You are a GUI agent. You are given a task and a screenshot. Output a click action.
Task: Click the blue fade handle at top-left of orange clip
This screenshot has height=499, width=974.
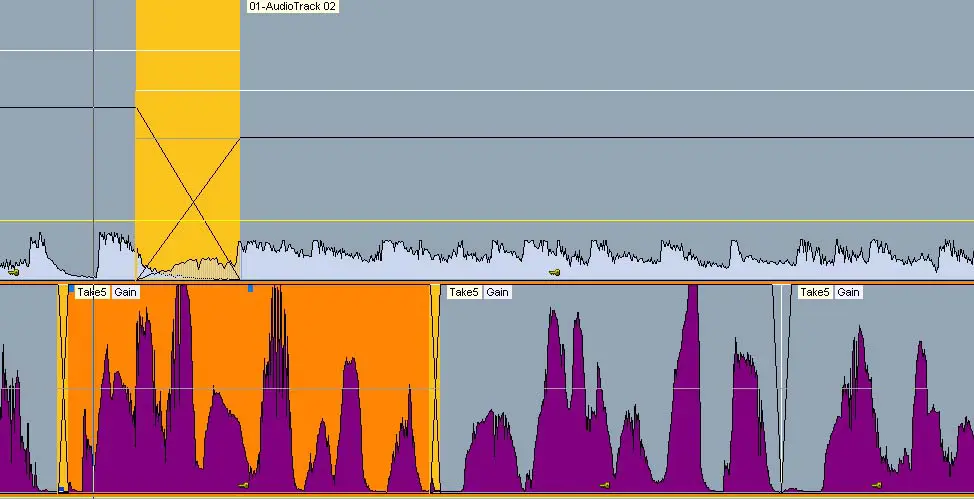[71, 288]
